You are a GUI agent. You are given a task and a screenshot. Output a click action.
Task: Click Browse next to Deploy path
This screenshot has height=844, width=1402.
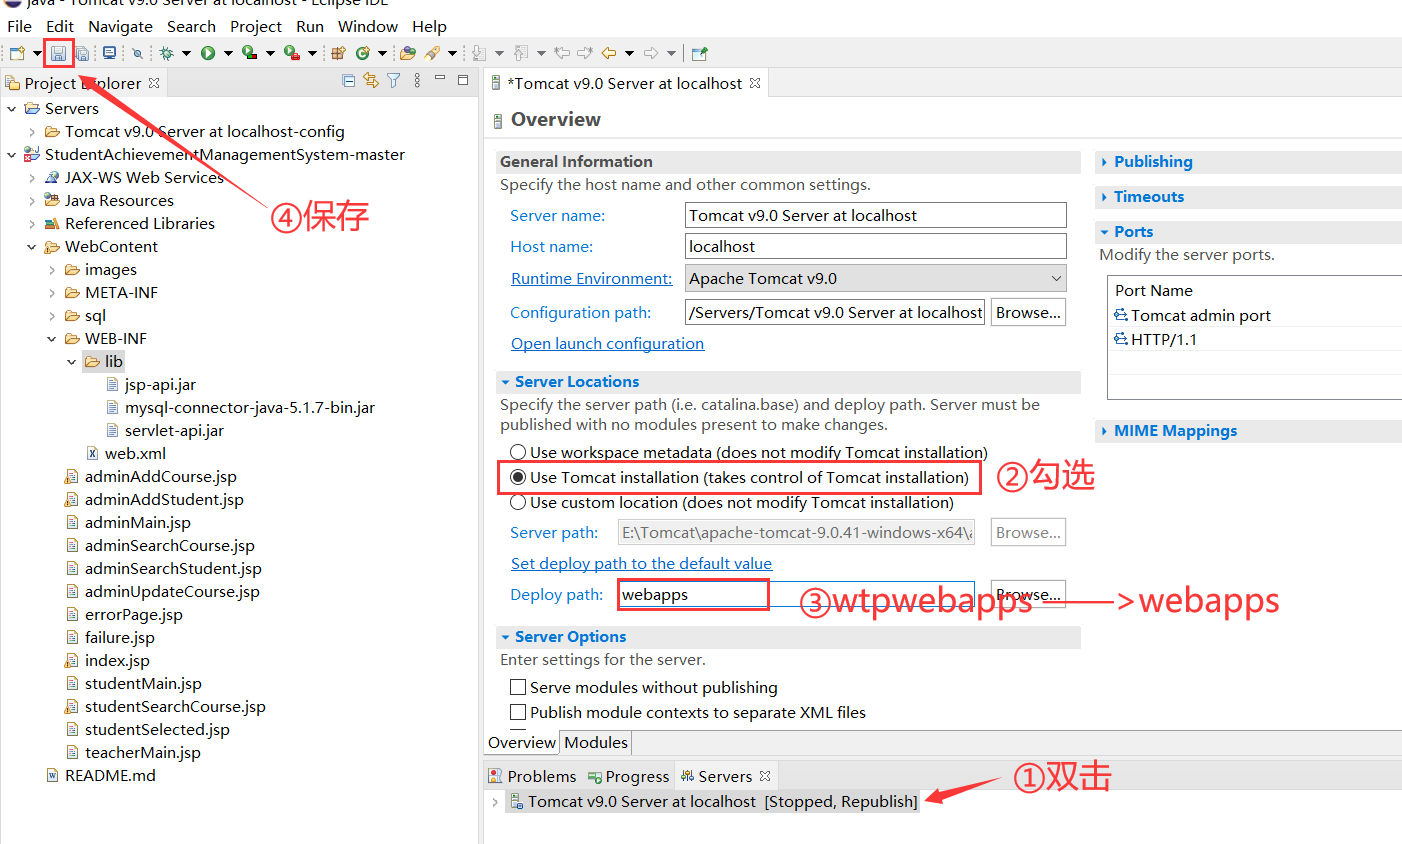[x=1028, y=594]
